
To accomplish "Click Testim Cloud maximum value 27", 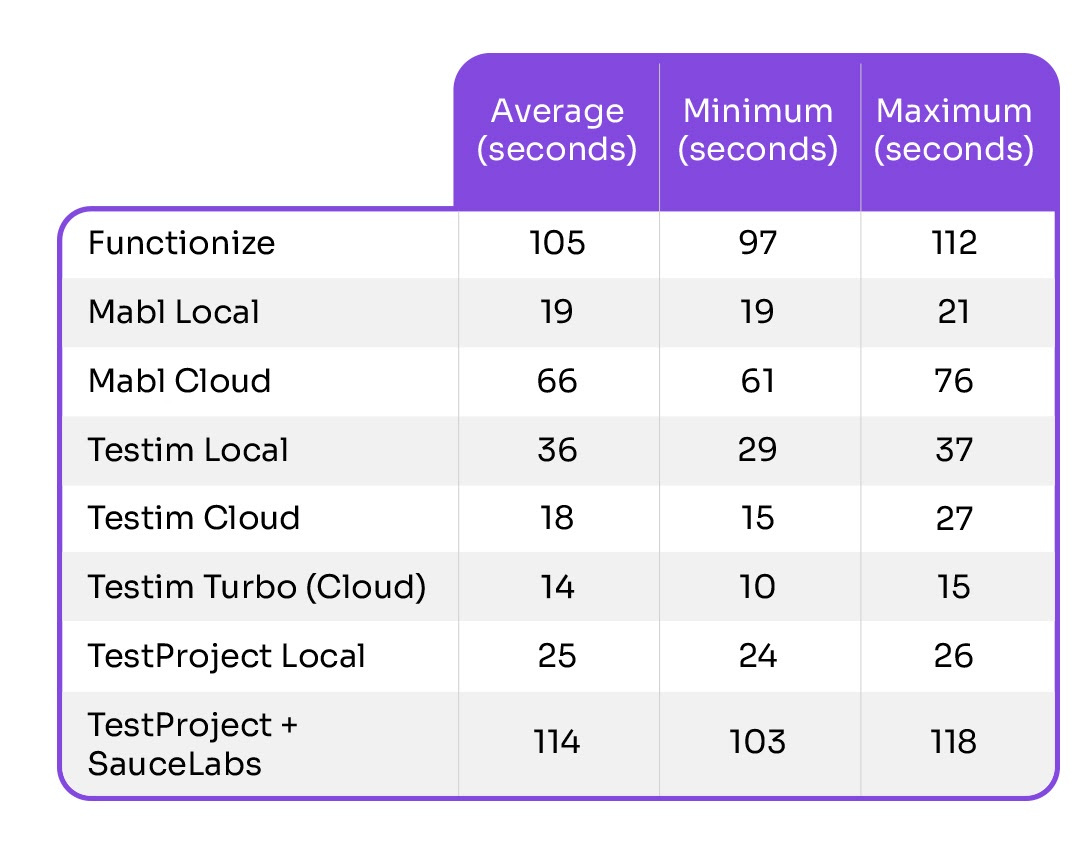I will coord(954,518).
